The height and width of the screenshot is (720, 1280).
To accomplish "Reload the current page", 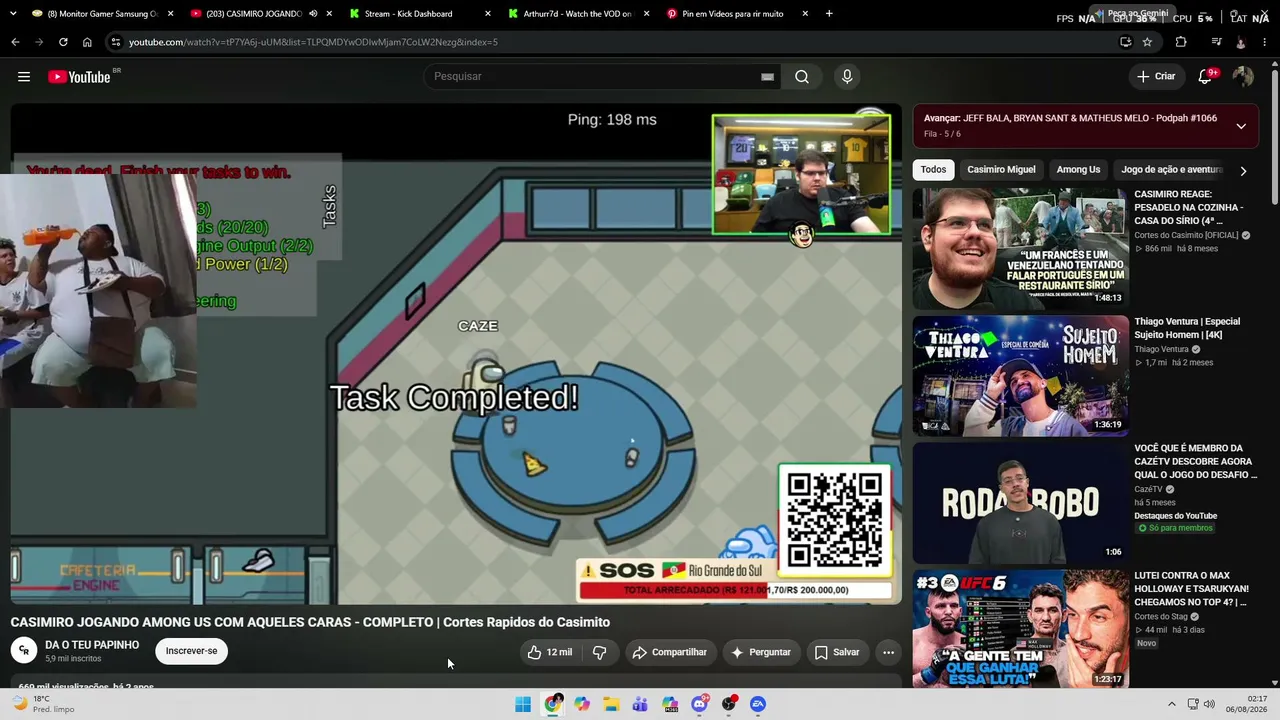I will coord(63,42).
